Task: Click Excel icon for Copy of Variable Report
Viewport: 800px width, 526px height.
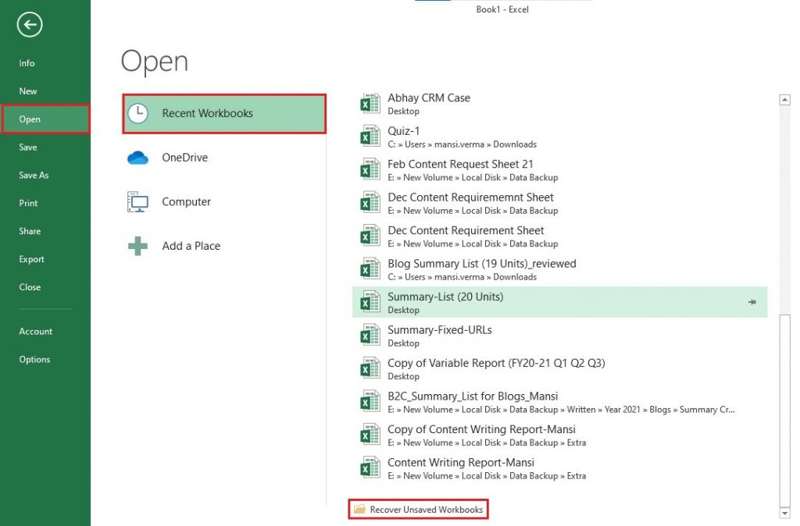Action: point(370,369)
